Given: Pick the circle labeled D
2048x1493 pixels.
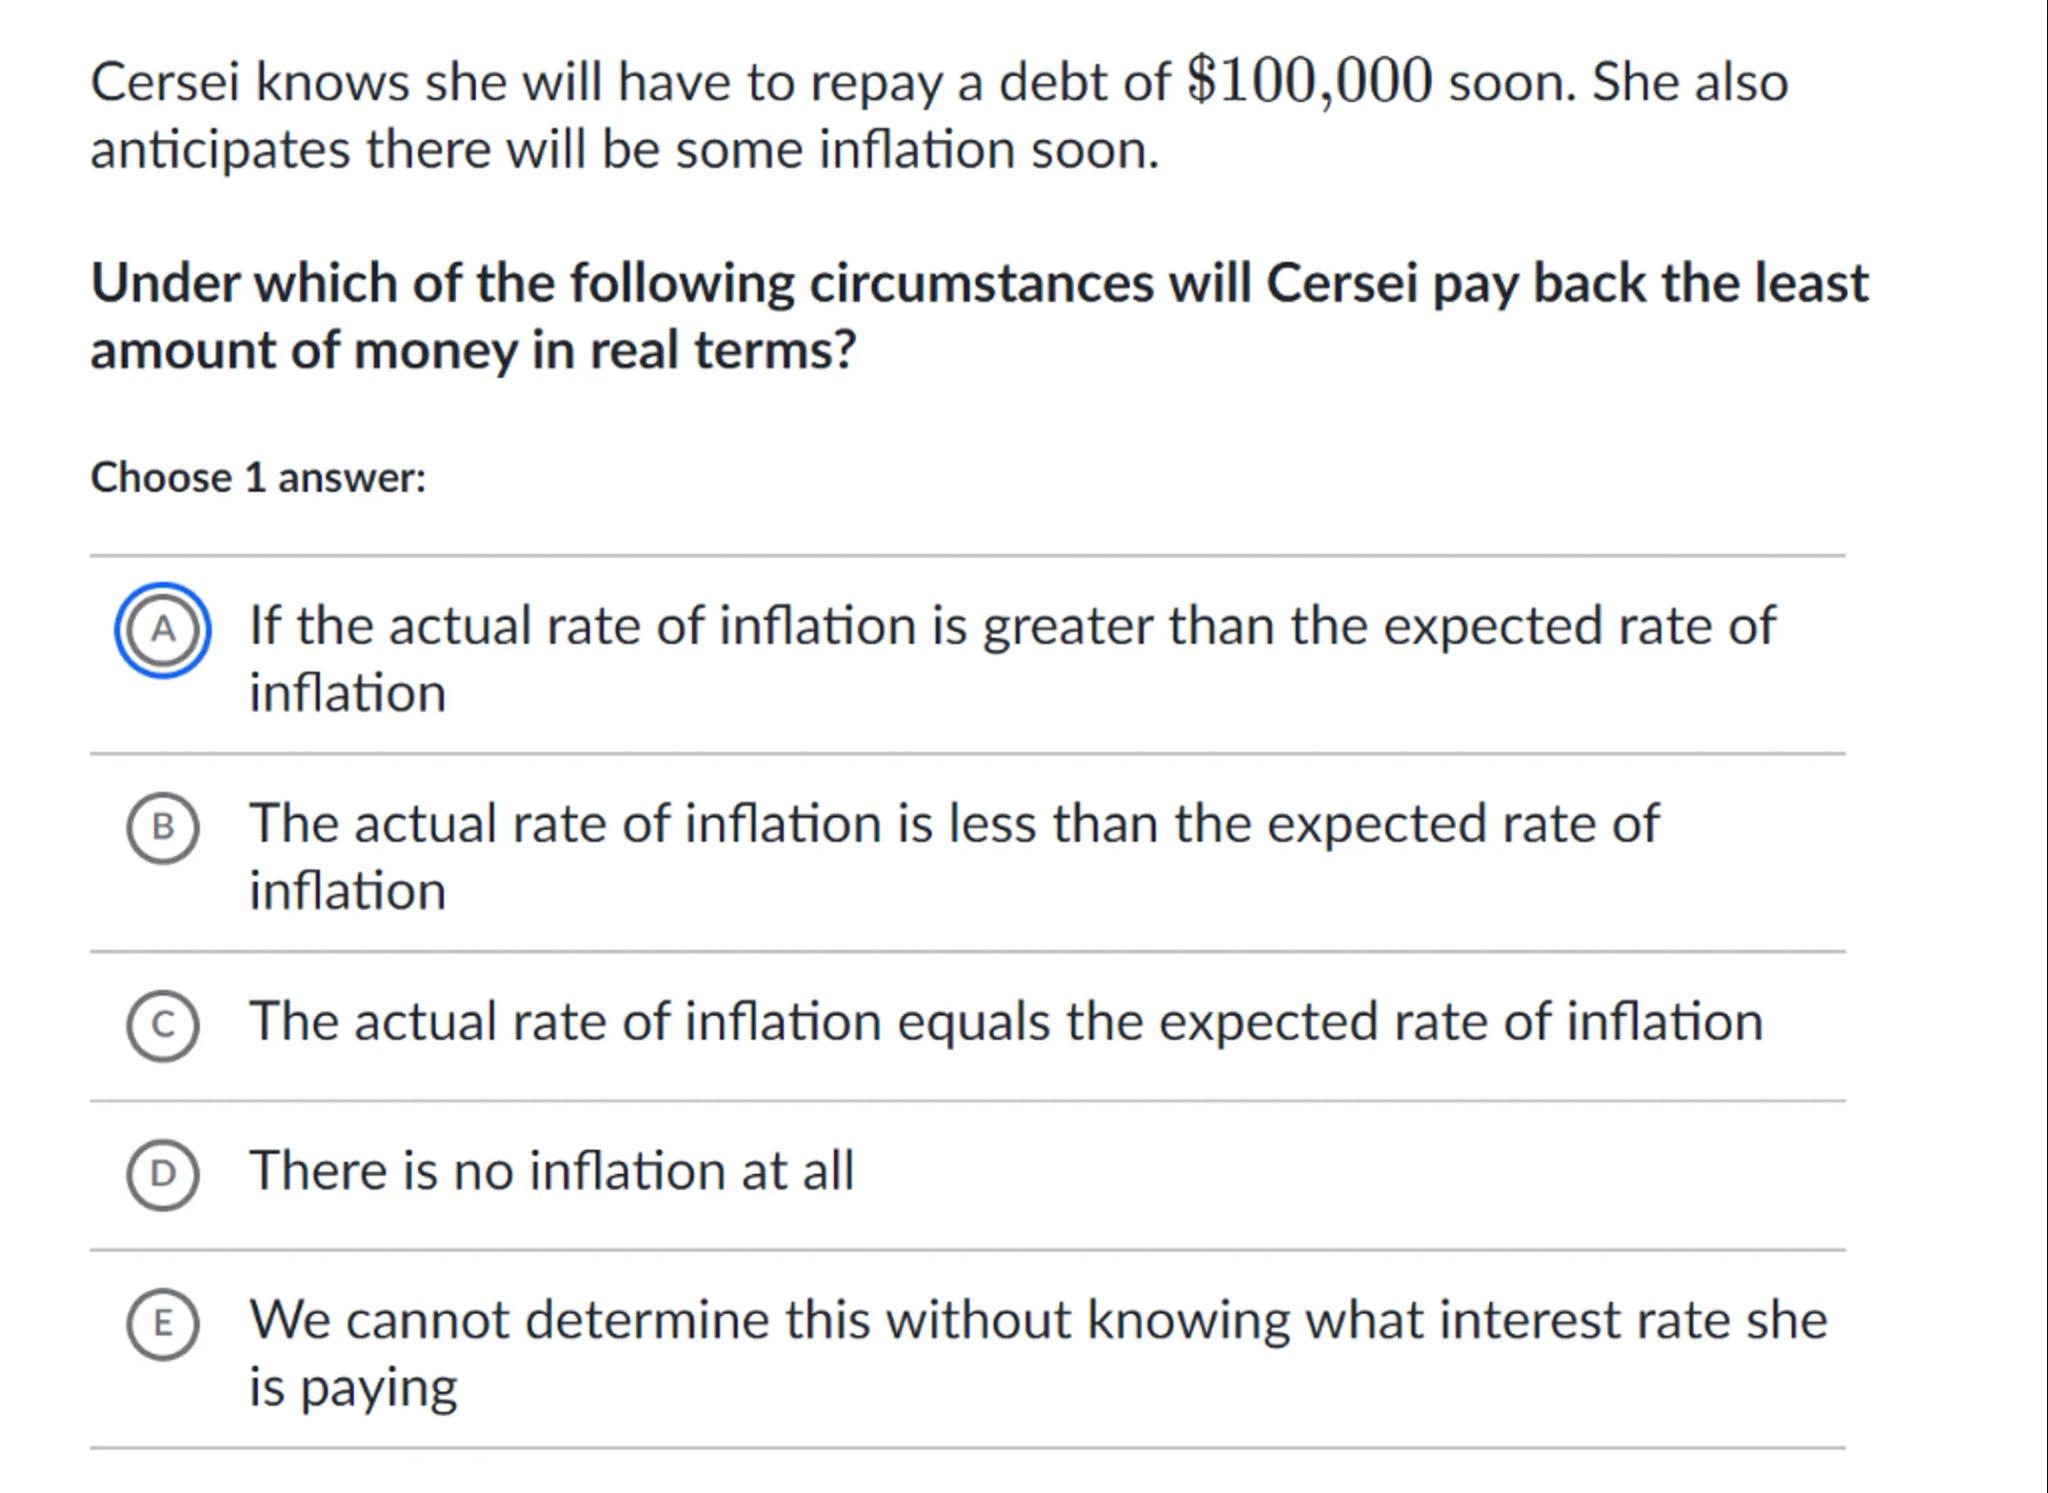Looking at the screenshot, I should tap(162, 1174).
